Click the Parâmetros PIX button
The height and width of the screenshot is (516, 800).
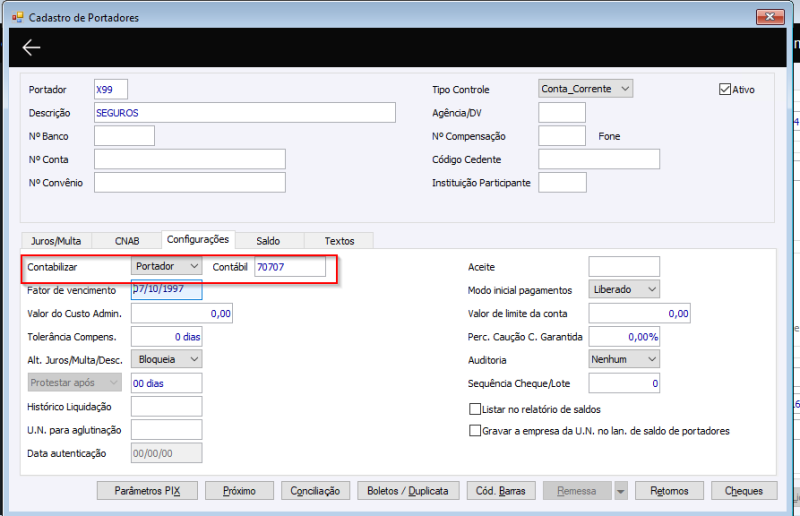coord(147,491)
